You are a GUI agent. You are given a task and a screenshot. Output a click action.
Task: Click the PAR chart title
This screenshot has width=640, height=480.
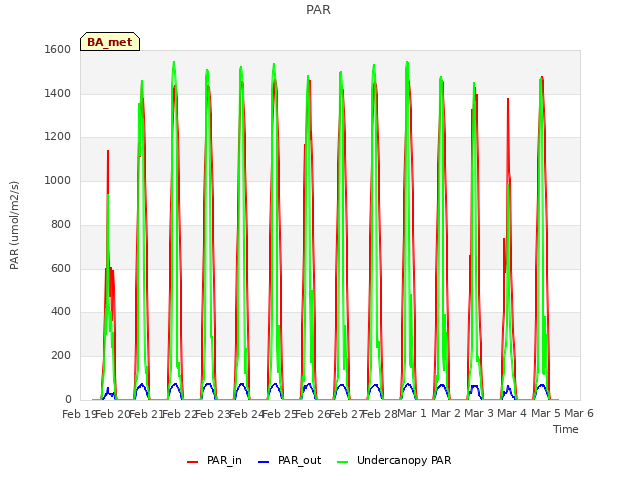[318, 9]
